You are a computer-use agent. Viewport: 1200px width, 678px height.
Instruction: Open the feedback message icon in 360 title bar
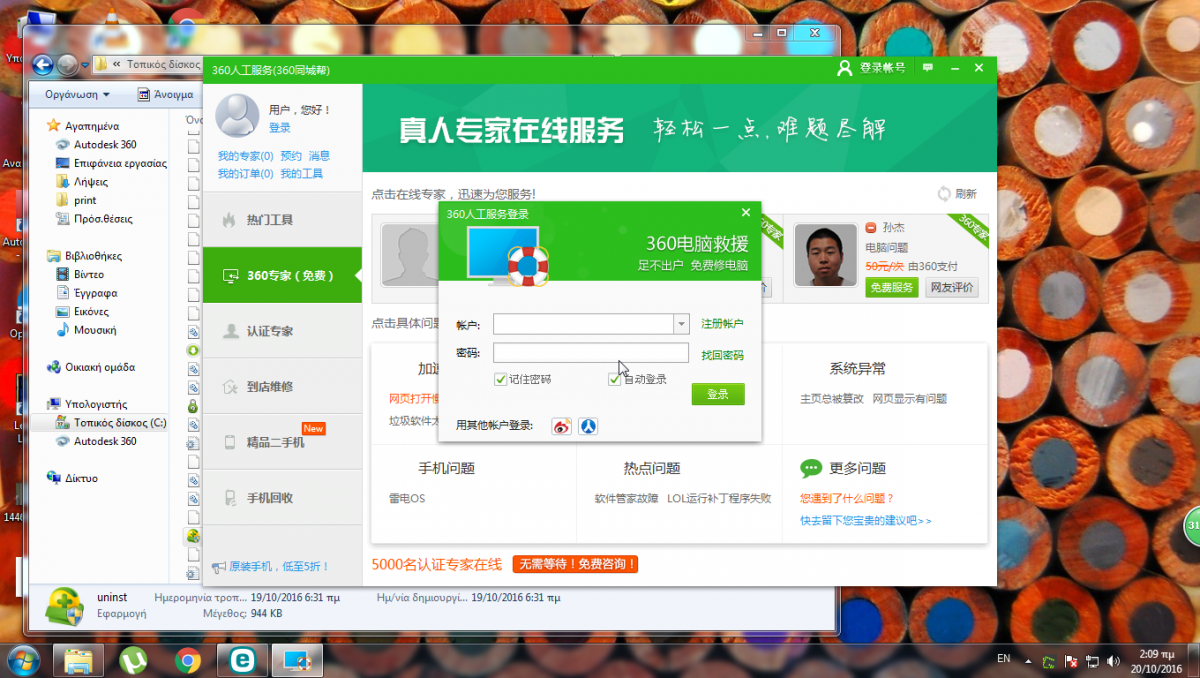[928, 68]
